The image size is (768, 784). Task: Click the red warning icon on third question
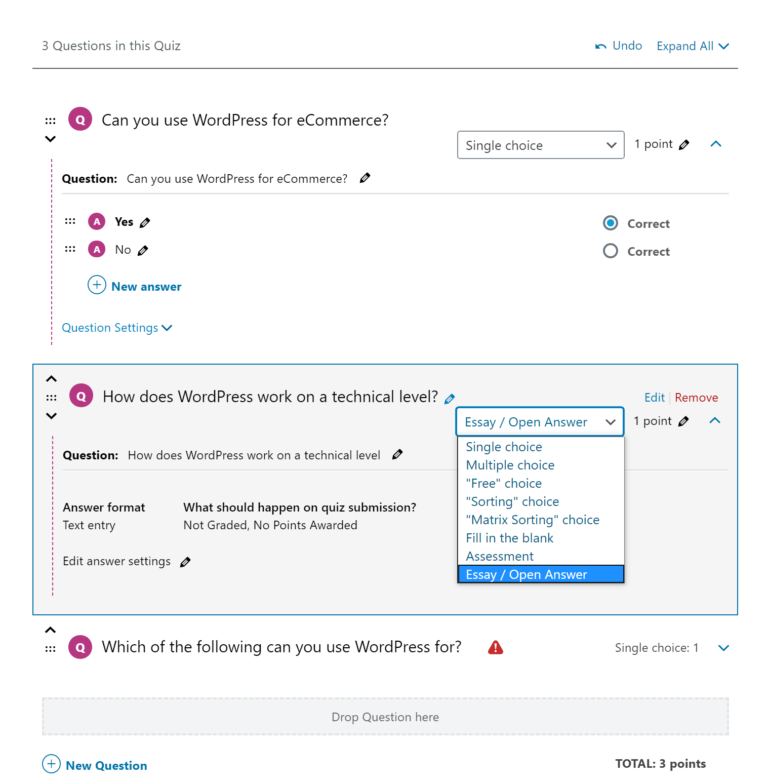point(496,647)
